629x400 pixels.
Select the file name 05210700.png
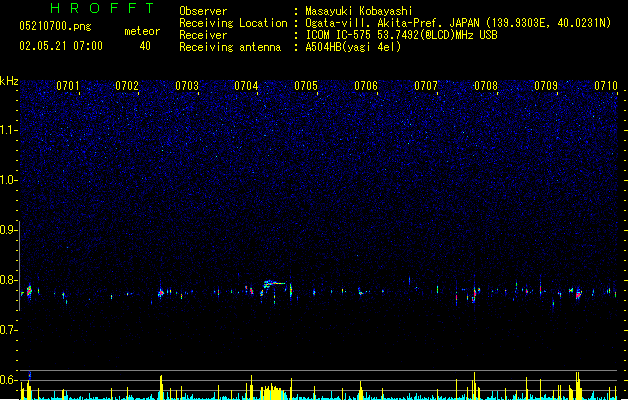coord(55,26)
